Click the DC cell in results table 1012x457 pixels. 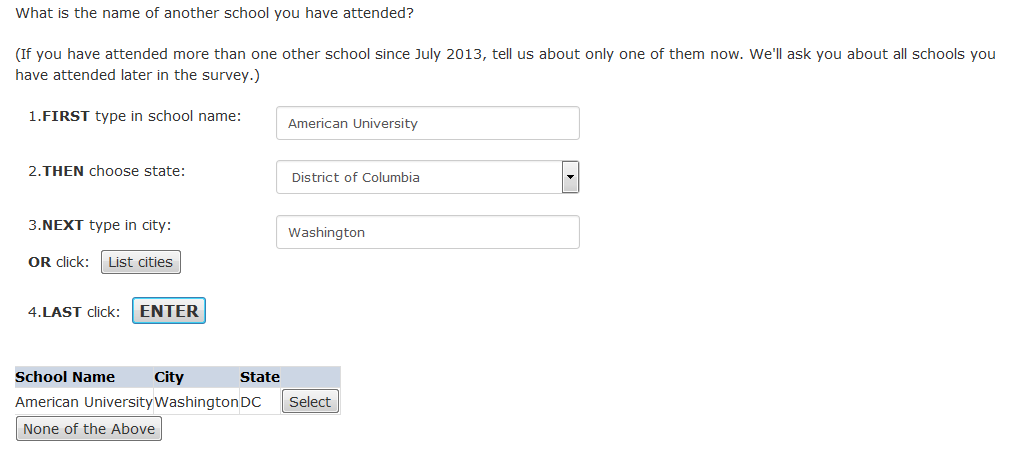click(x=250, y=402)
